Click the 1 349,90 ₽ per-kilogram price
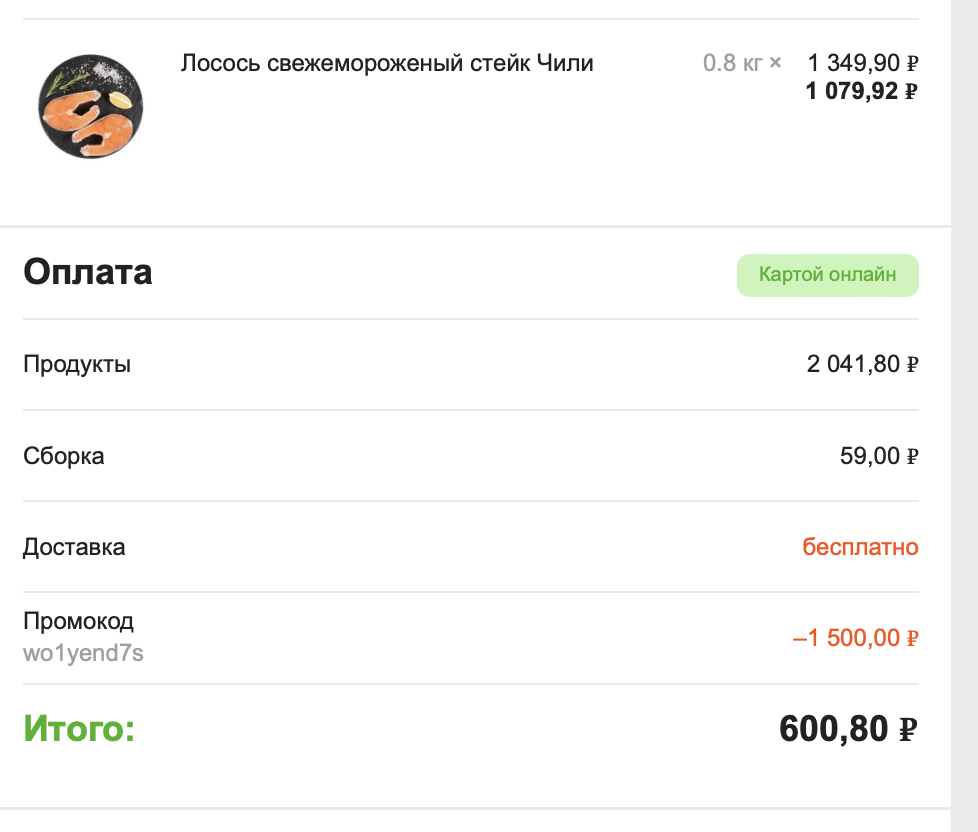The image size is (978, 832). (x=863, y=63)
